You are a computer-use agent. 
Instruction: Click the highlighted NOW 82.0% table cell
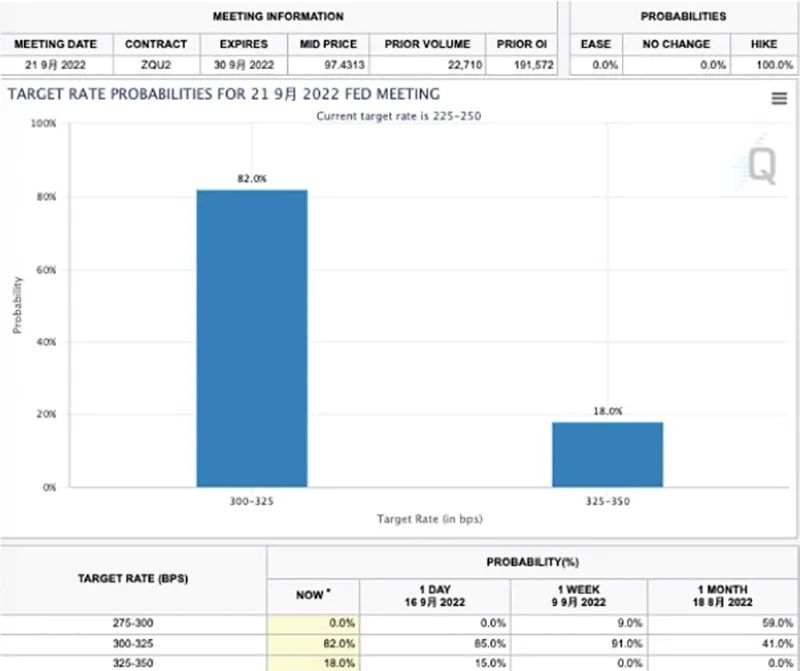pyautogui.click(x=313, y=643)
